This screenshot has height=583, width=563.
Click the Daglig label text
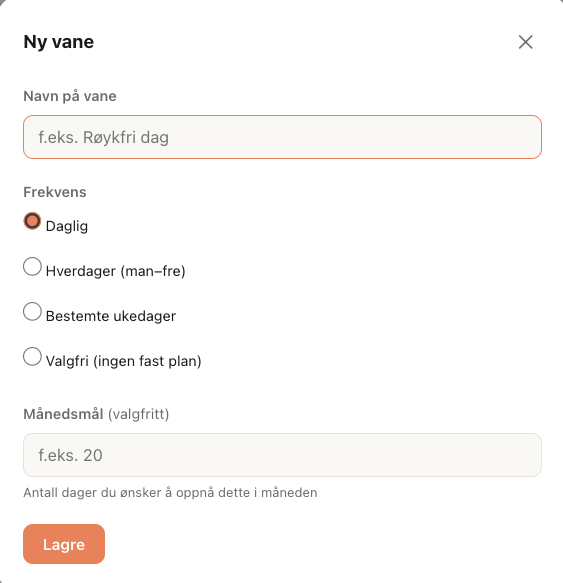tap(67, 226)
